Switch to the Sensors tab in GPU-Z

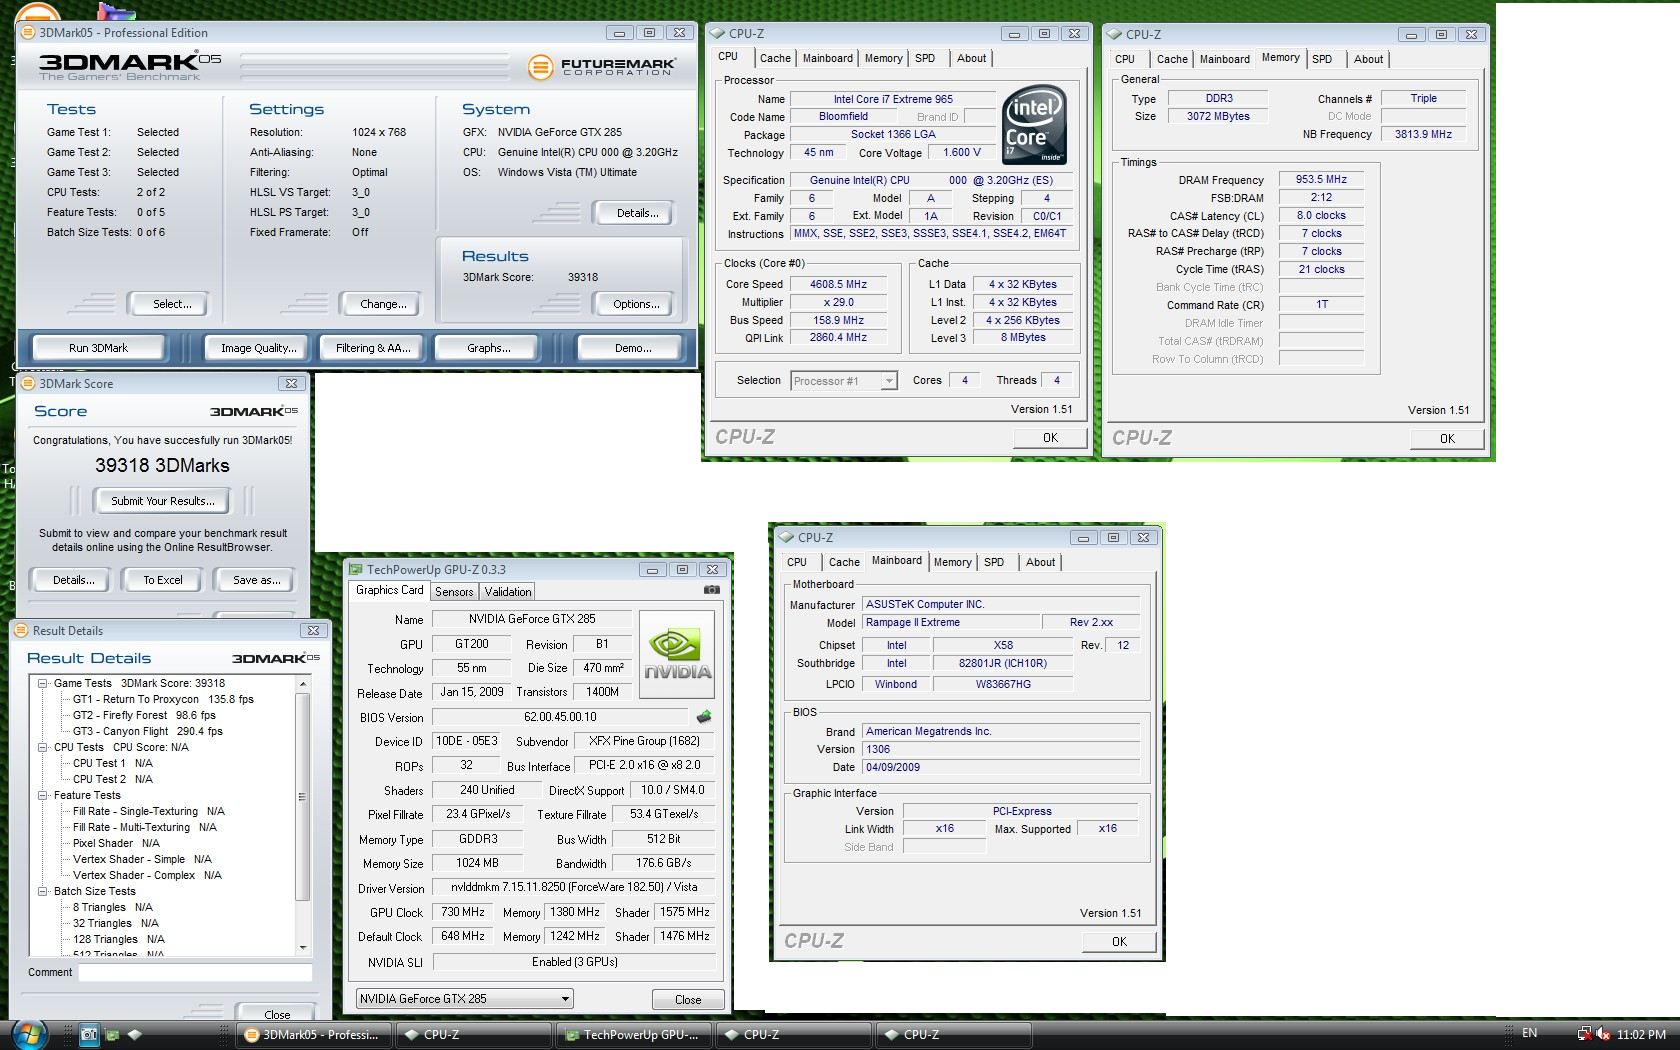[x=454, y=592]
